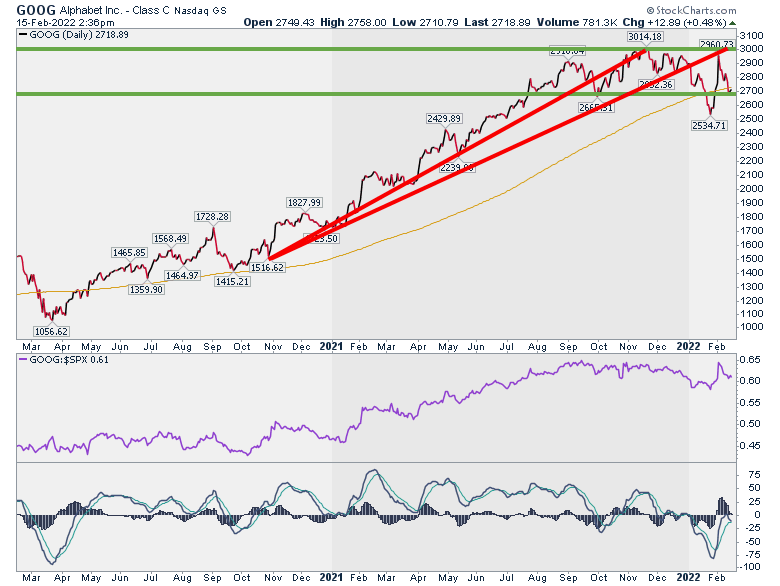The height and width of the screenshot is (586, 780).
Task: Click the Chg +12.89 (+0.48%) value
Action: coord(675,22)
